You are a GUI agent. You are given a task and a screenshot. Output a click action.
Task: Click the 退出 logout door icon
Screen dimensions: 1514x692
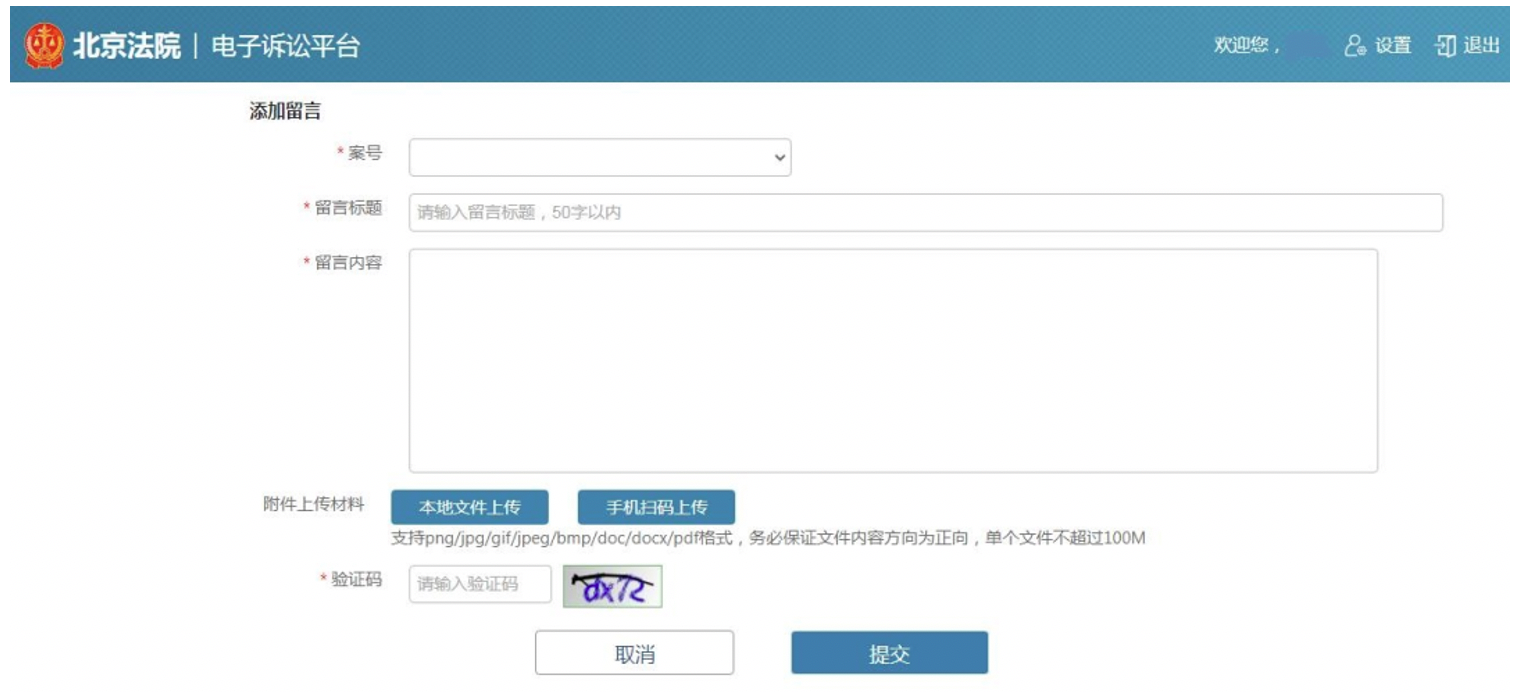click(1445, 46)
